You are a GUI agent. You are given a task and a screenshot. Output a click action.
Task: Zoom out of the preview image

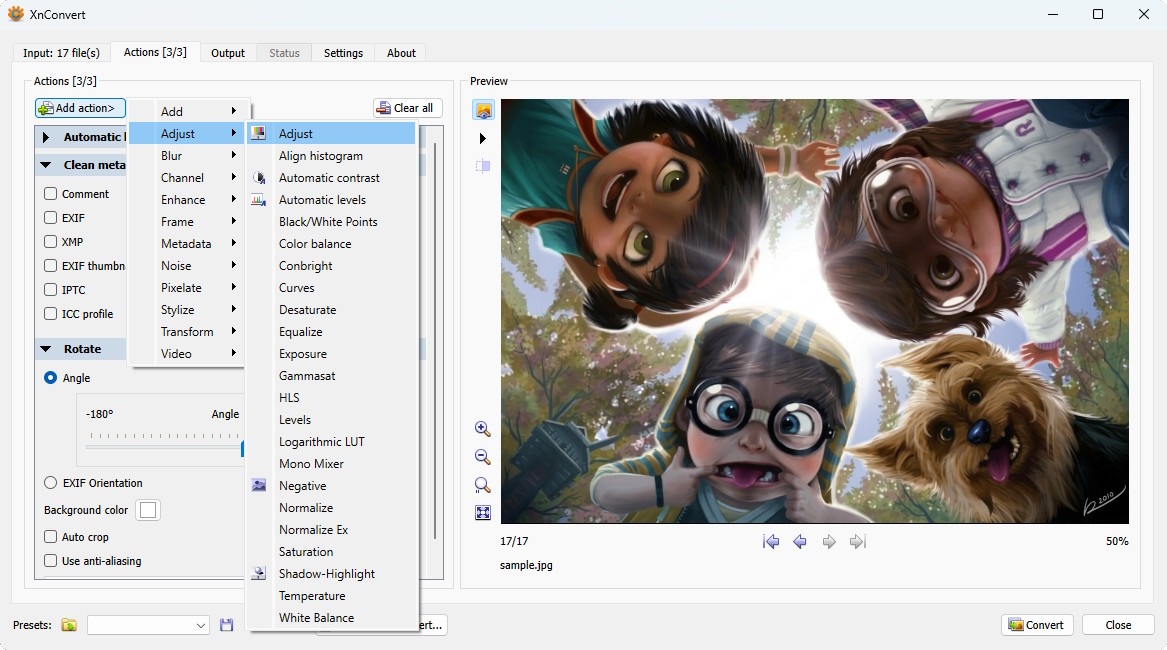[482, 457]
